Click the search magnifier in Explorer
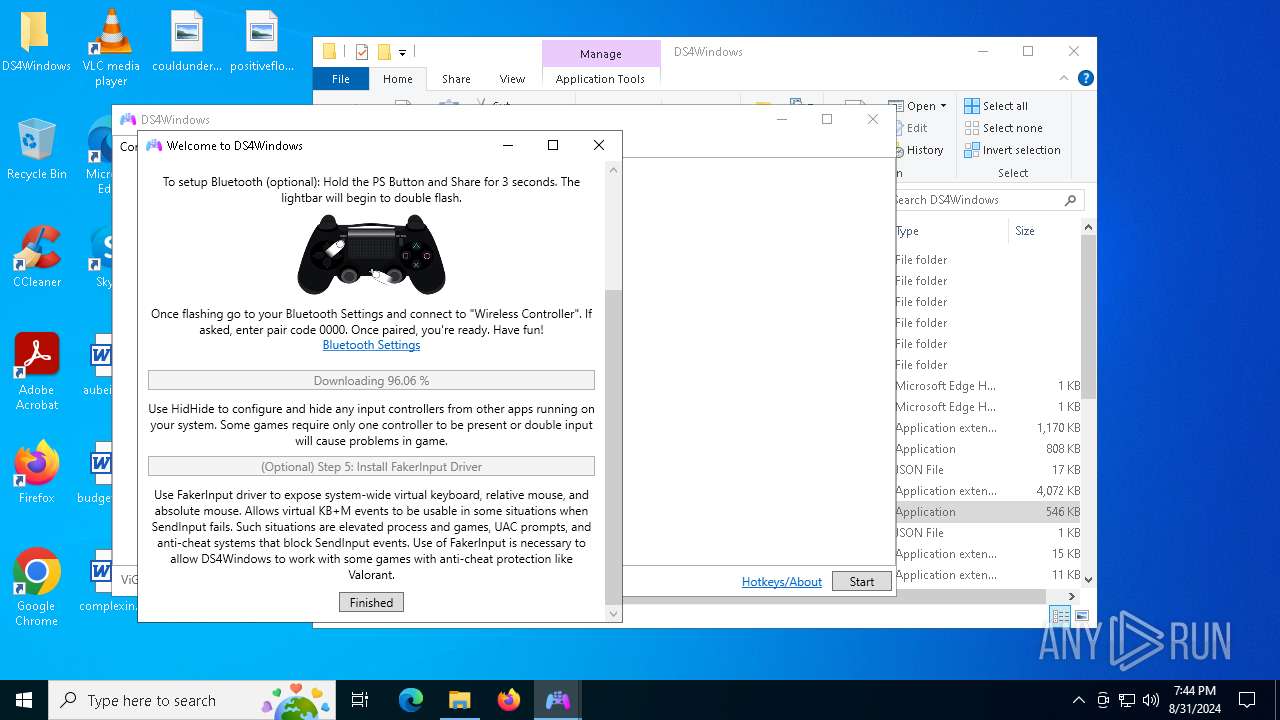1280x720 pixels. [1070, 200]
